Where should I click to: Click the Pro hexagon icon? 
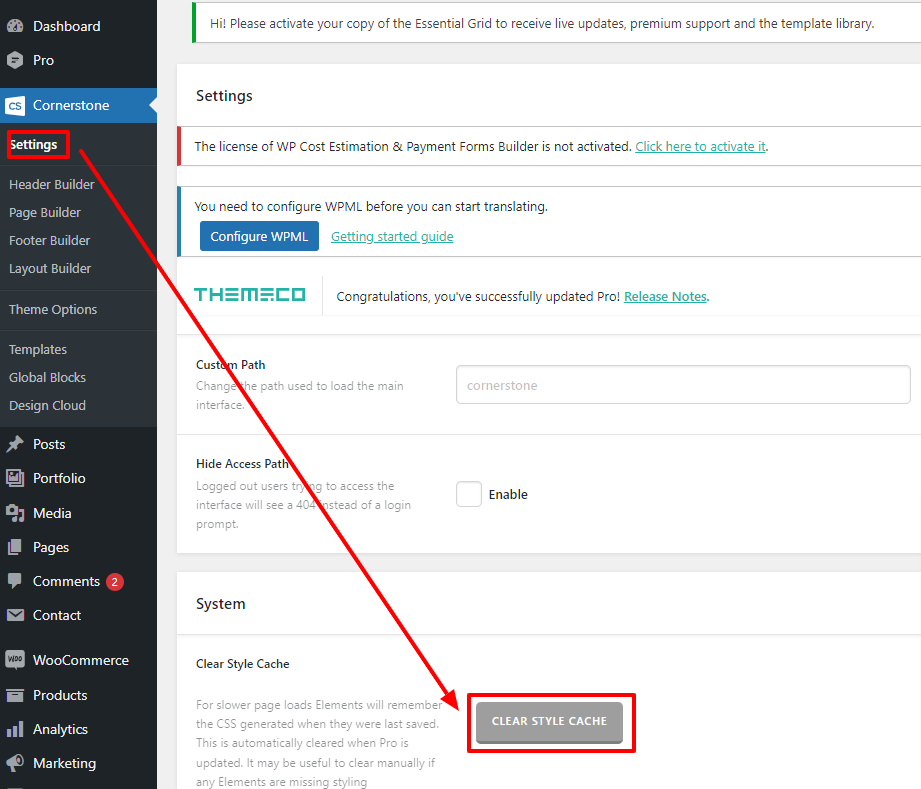15,60
